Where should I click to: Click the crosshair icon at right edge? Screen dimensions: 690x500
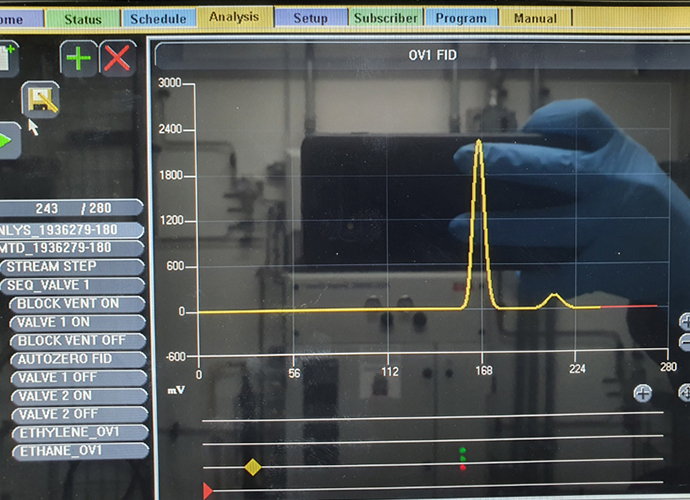tap(685, 393)
